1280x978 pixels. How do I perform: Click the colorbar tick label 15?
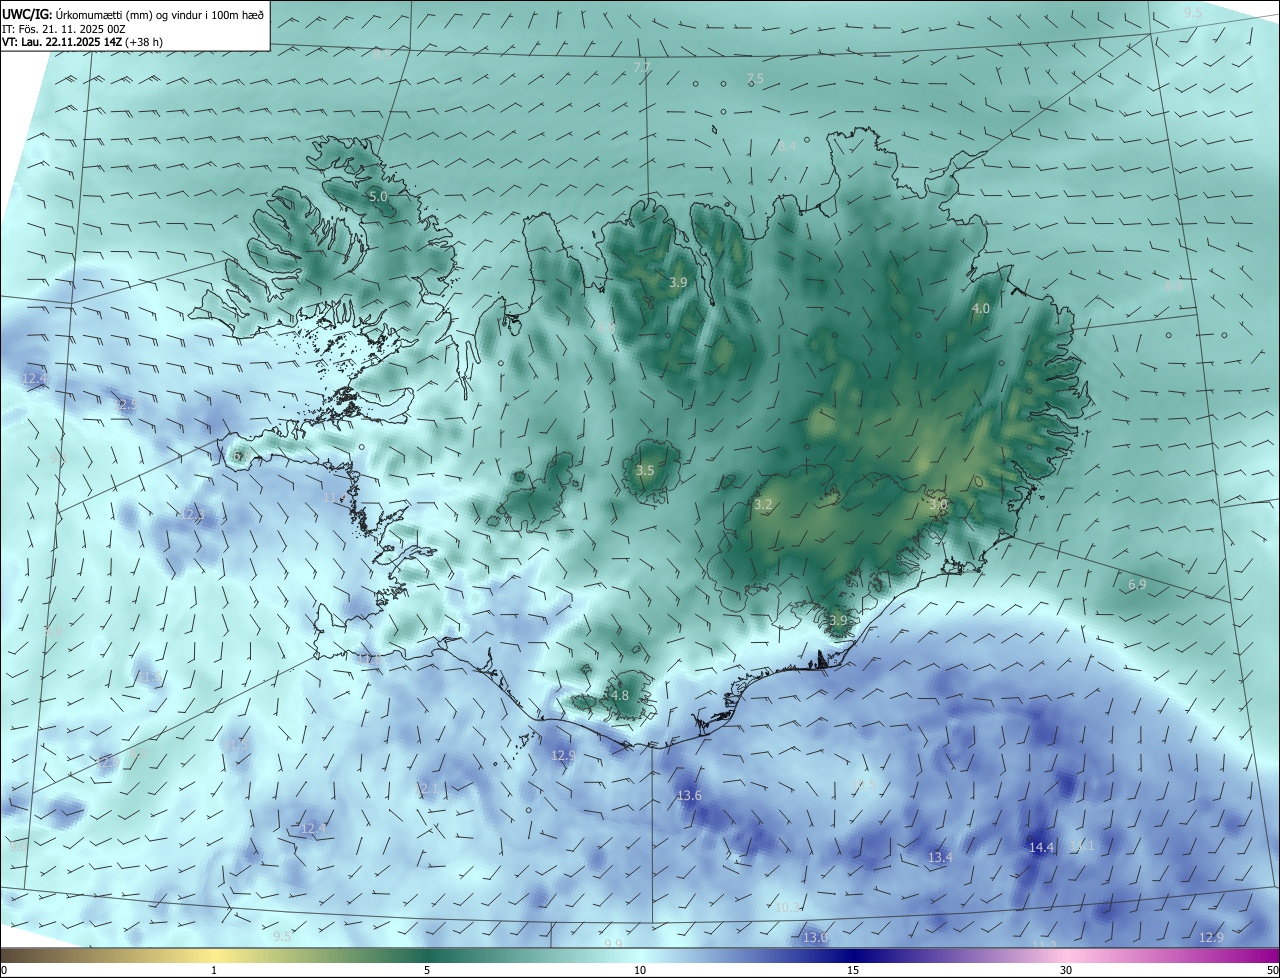point(853,970)
